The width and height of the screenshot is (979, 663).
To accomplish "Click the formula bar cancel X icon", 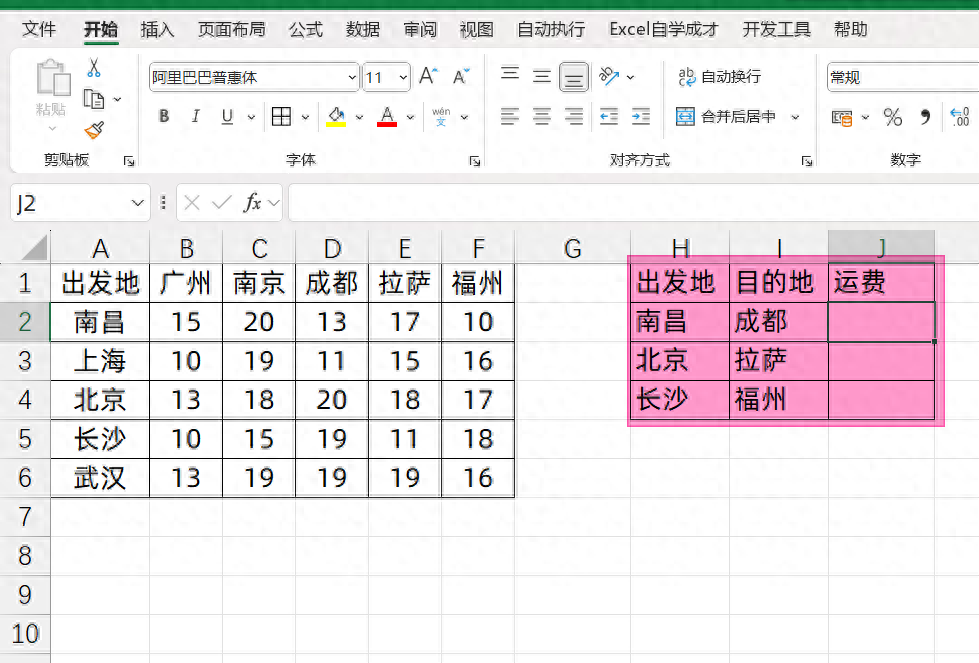I will point(192,202).
